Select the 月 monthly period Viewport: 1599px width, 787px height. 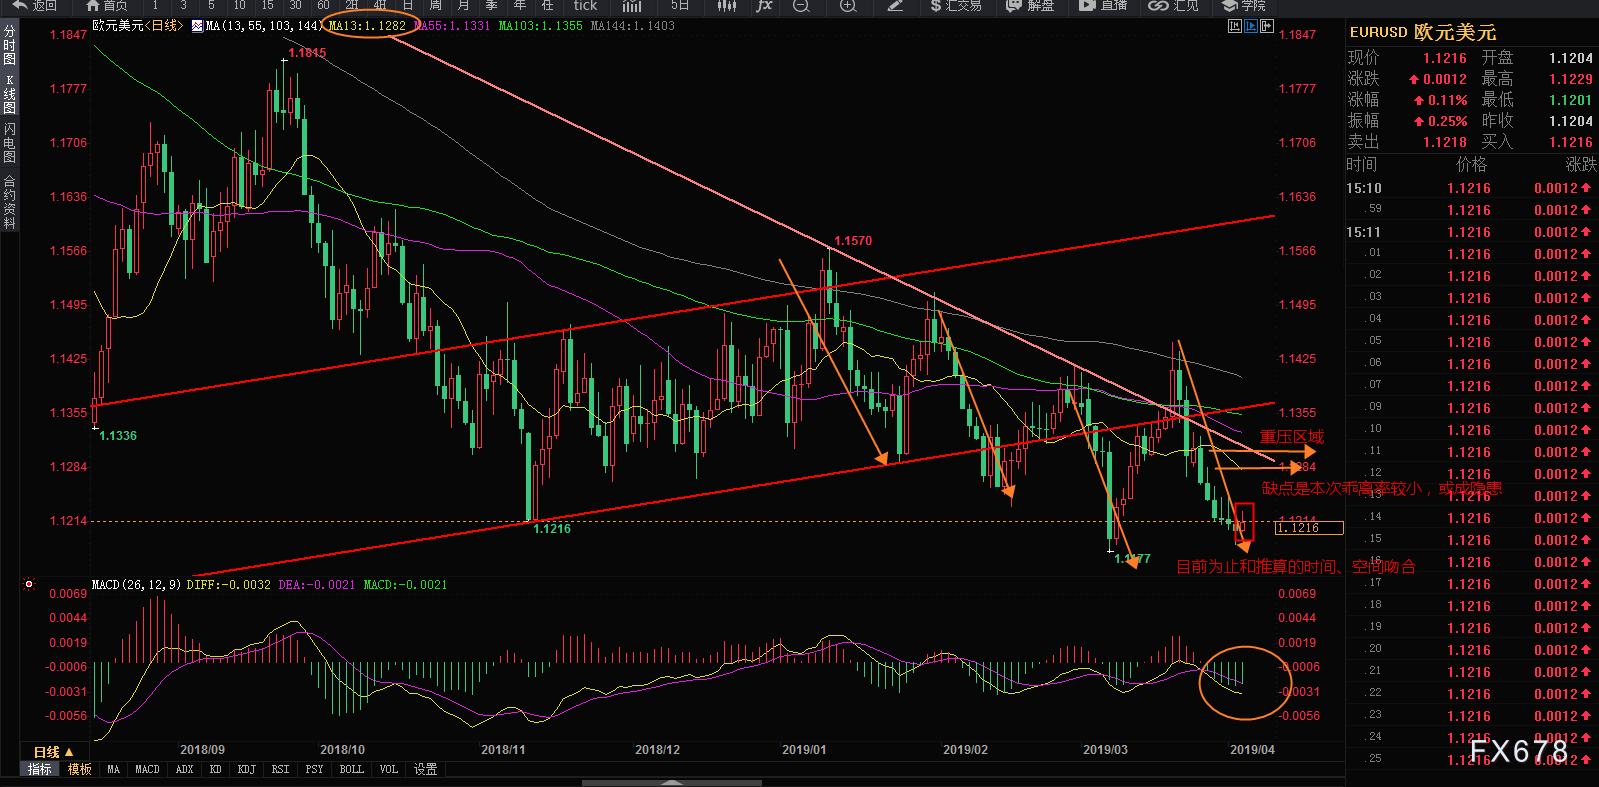click(463, 5)
